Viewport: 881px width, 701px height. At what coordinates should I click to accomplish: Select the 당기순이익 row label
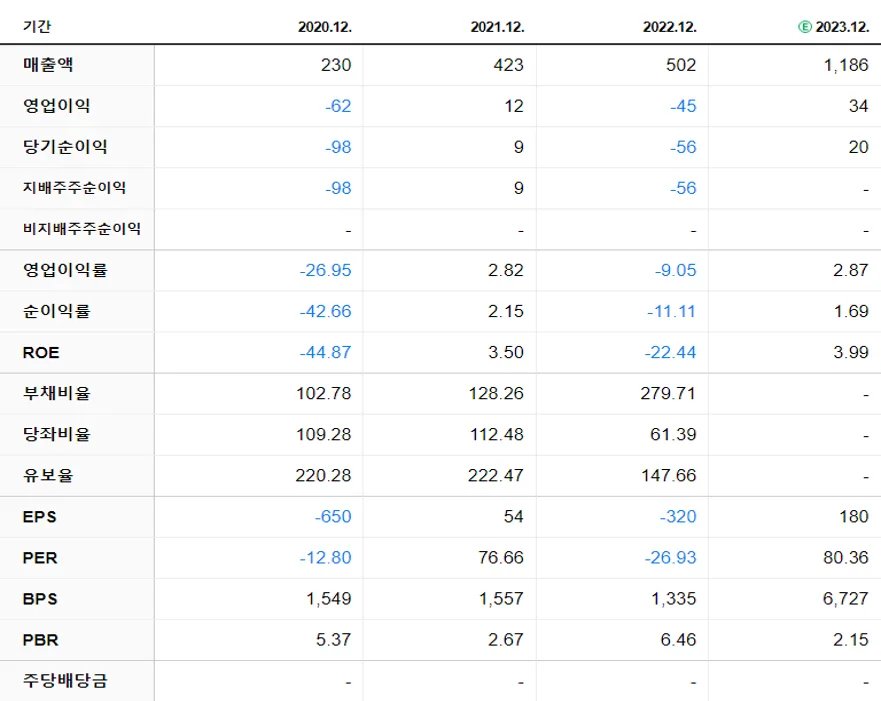click(56, 146)
